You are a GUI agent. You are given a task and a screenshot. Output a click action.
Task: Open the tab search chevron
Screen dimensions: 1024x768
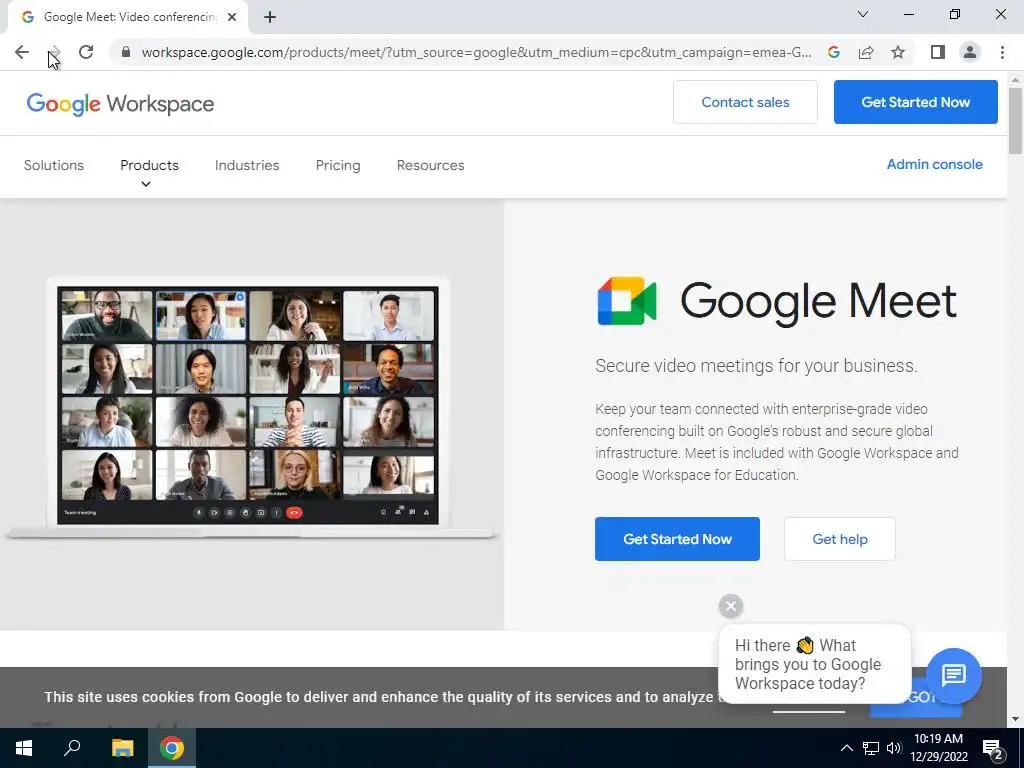(x=863, y=14)
